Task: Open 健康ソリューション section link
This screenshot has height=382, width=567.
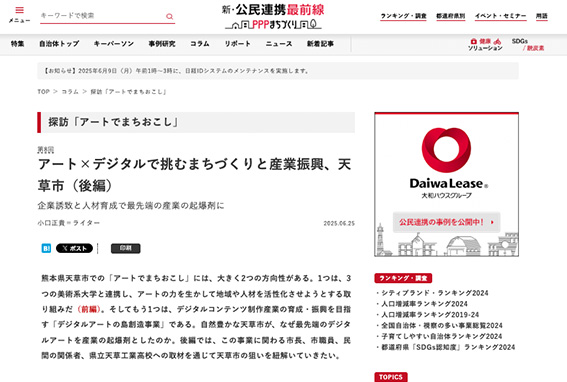Action: tap(485, 44)
